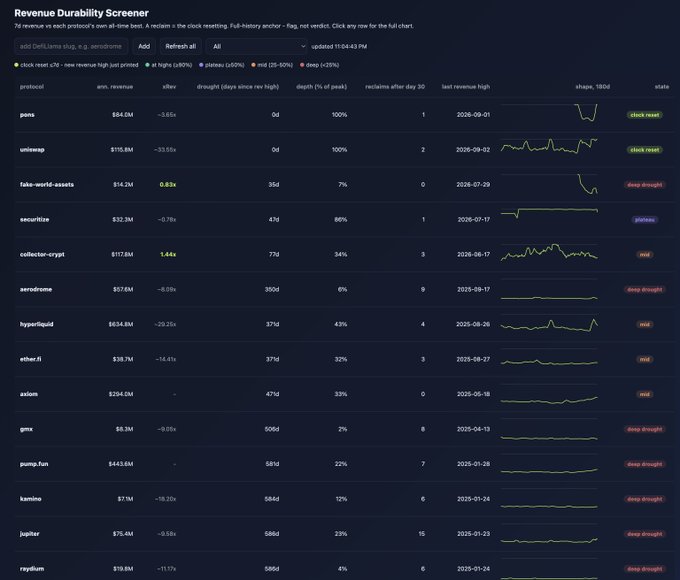Click the Refresh all button
The width and height of the screenshot is (680, 580).
point(180,46)
